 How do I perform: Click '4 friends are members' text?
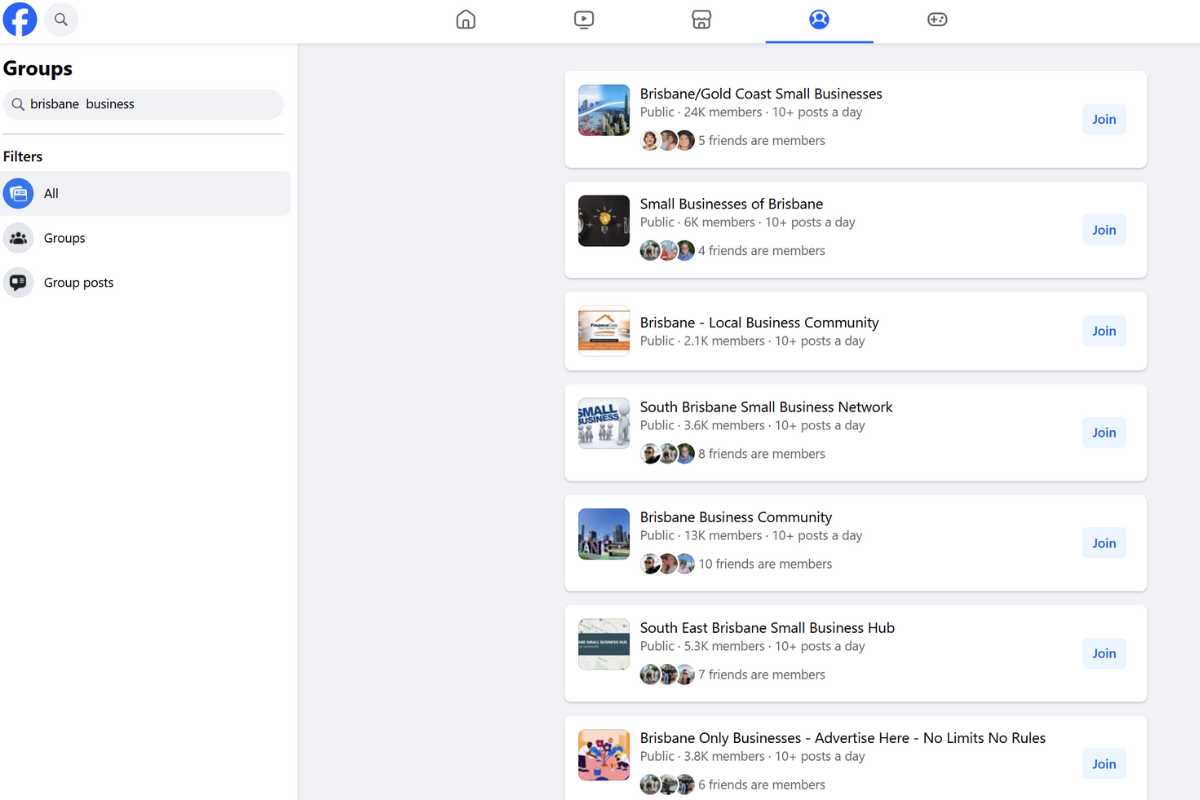pyautogui.click(x=761, y=251)
